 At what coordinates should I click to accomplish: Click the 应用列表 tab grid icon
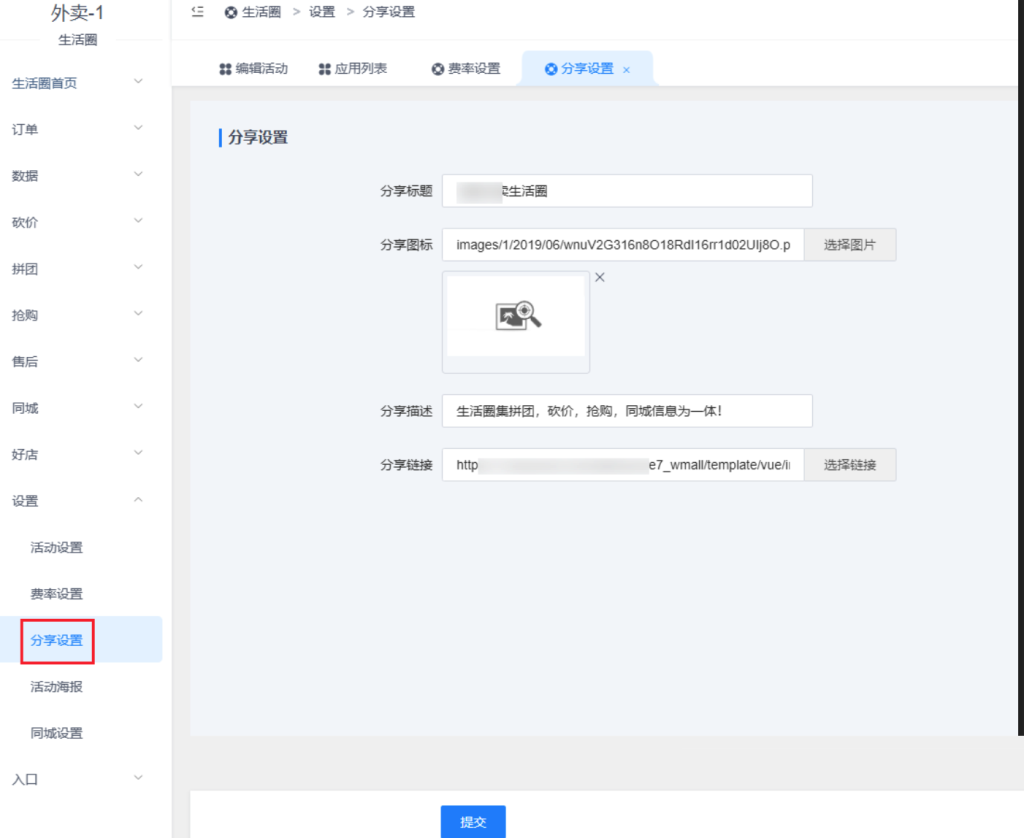coord(324,69)
